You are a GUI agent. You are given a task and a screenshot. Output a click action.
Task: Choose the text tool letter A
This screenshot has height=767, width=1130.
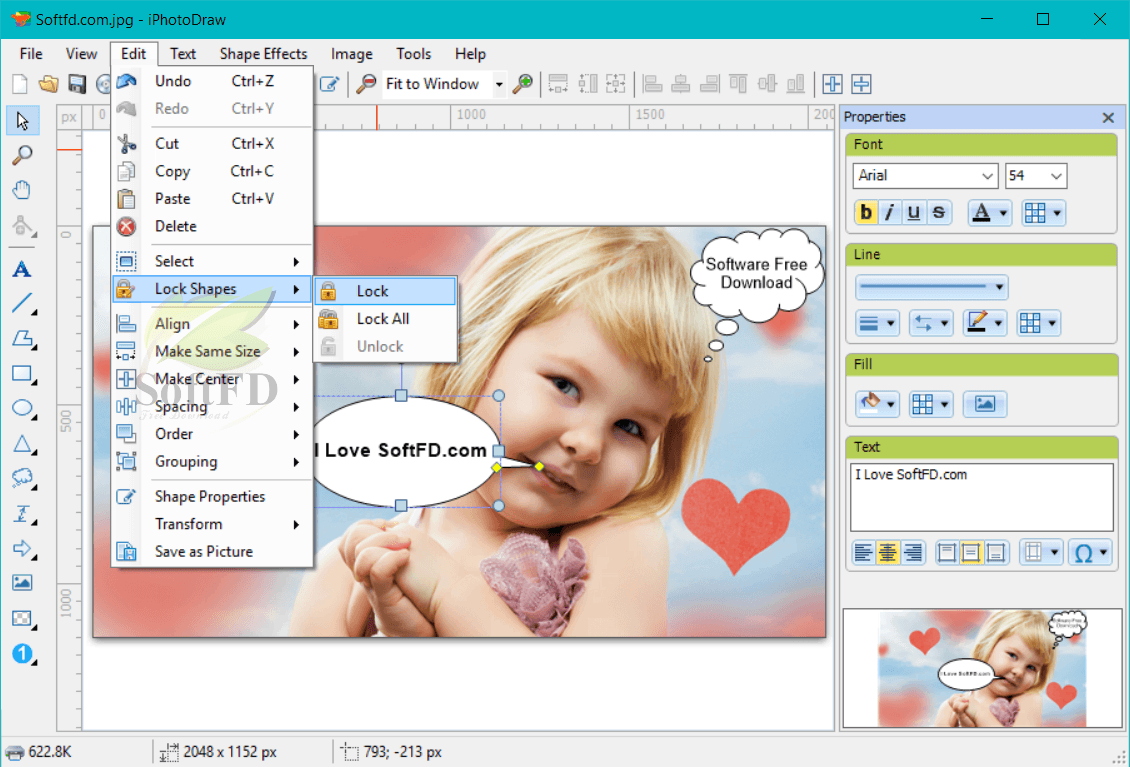click(22, 269)
